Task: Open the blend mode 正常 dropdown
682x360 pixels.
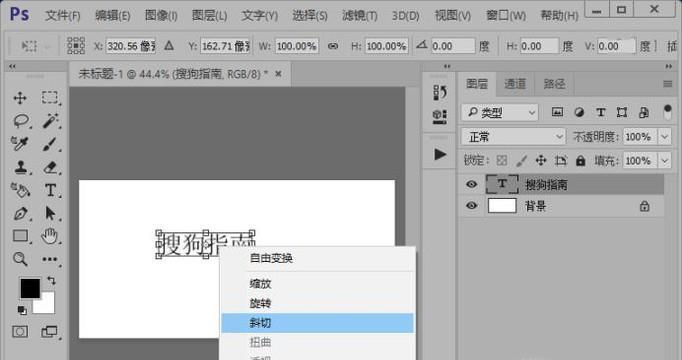Action: tap(513, 137)
